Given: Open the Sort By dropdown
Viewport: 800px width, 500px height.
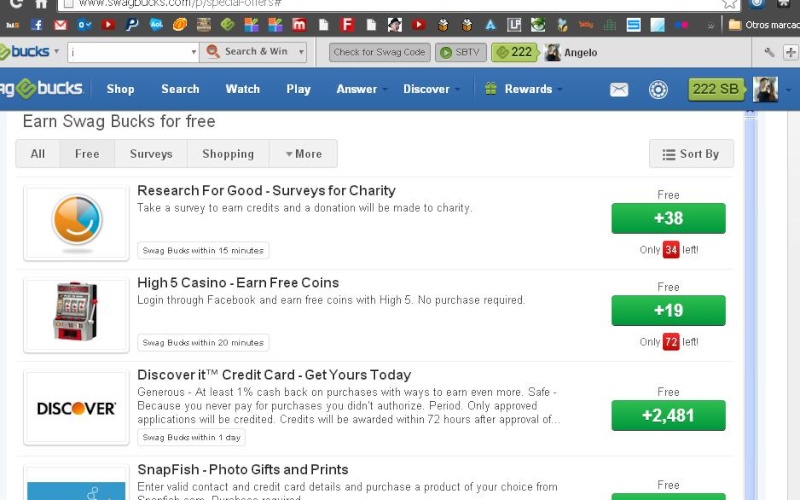Looking at the screenshot, I should click(691, 154).
